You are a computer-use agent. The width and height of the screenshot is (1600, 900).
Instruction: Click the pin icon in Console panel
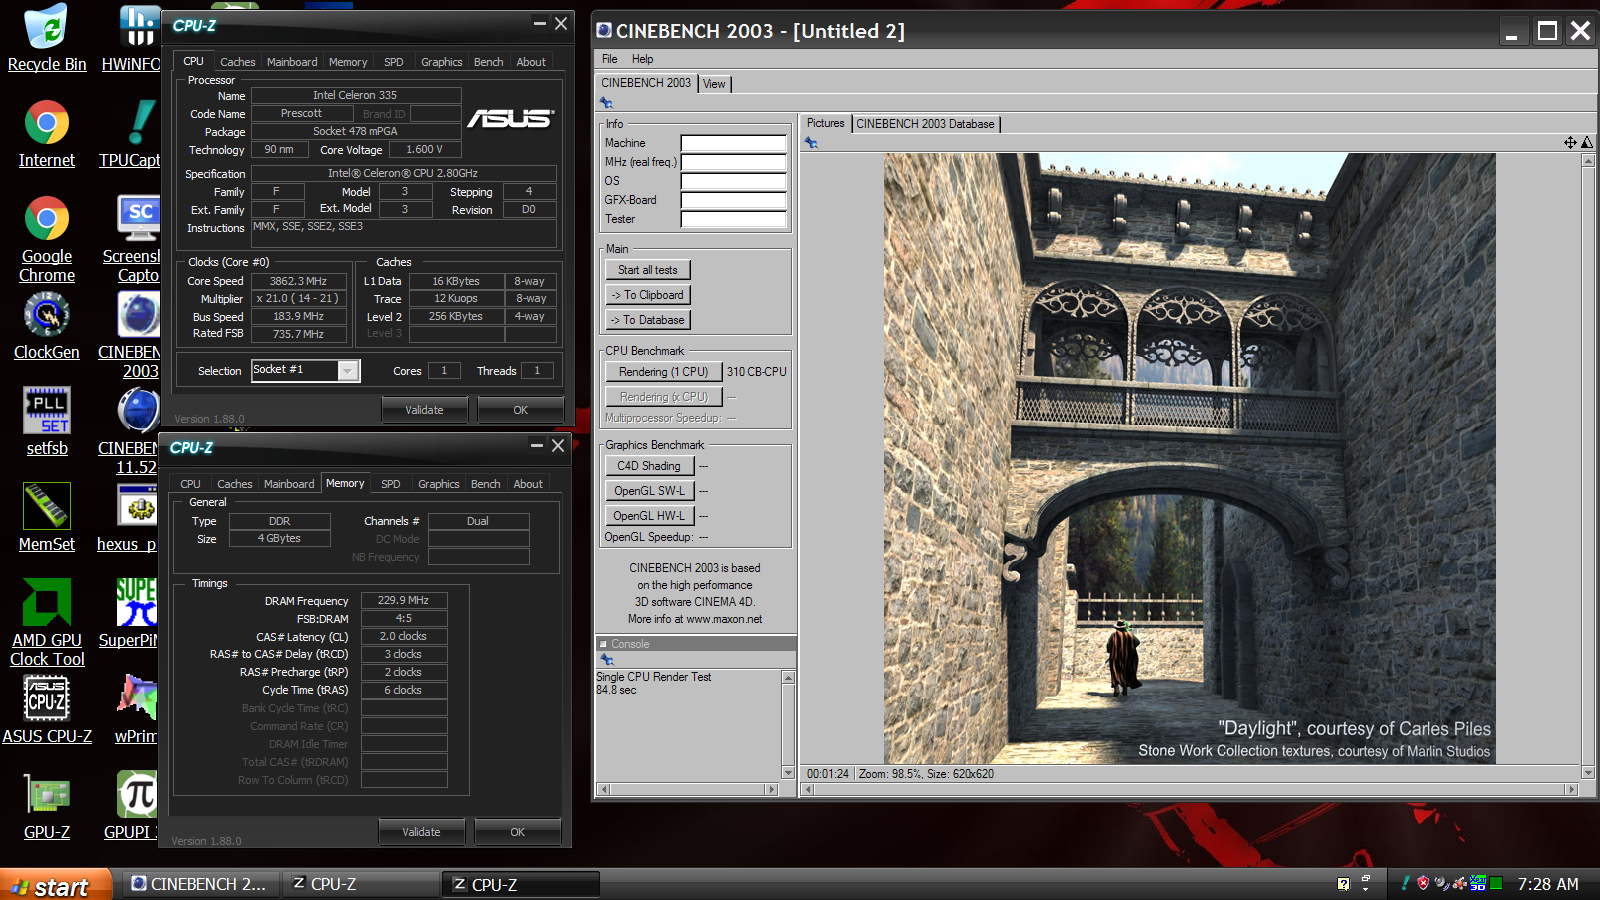pyautogui.click(x=606, y=660)
